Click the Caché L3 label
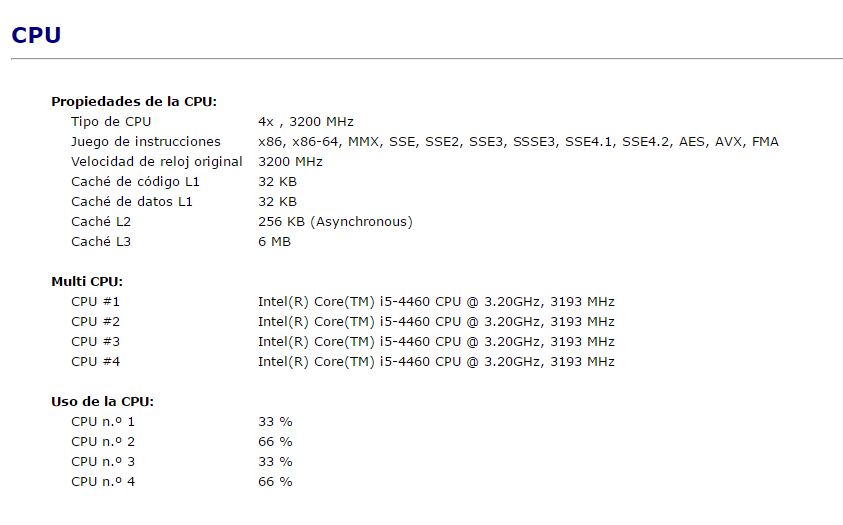Viewport: 843px width, 525px height. pos(101,242)
